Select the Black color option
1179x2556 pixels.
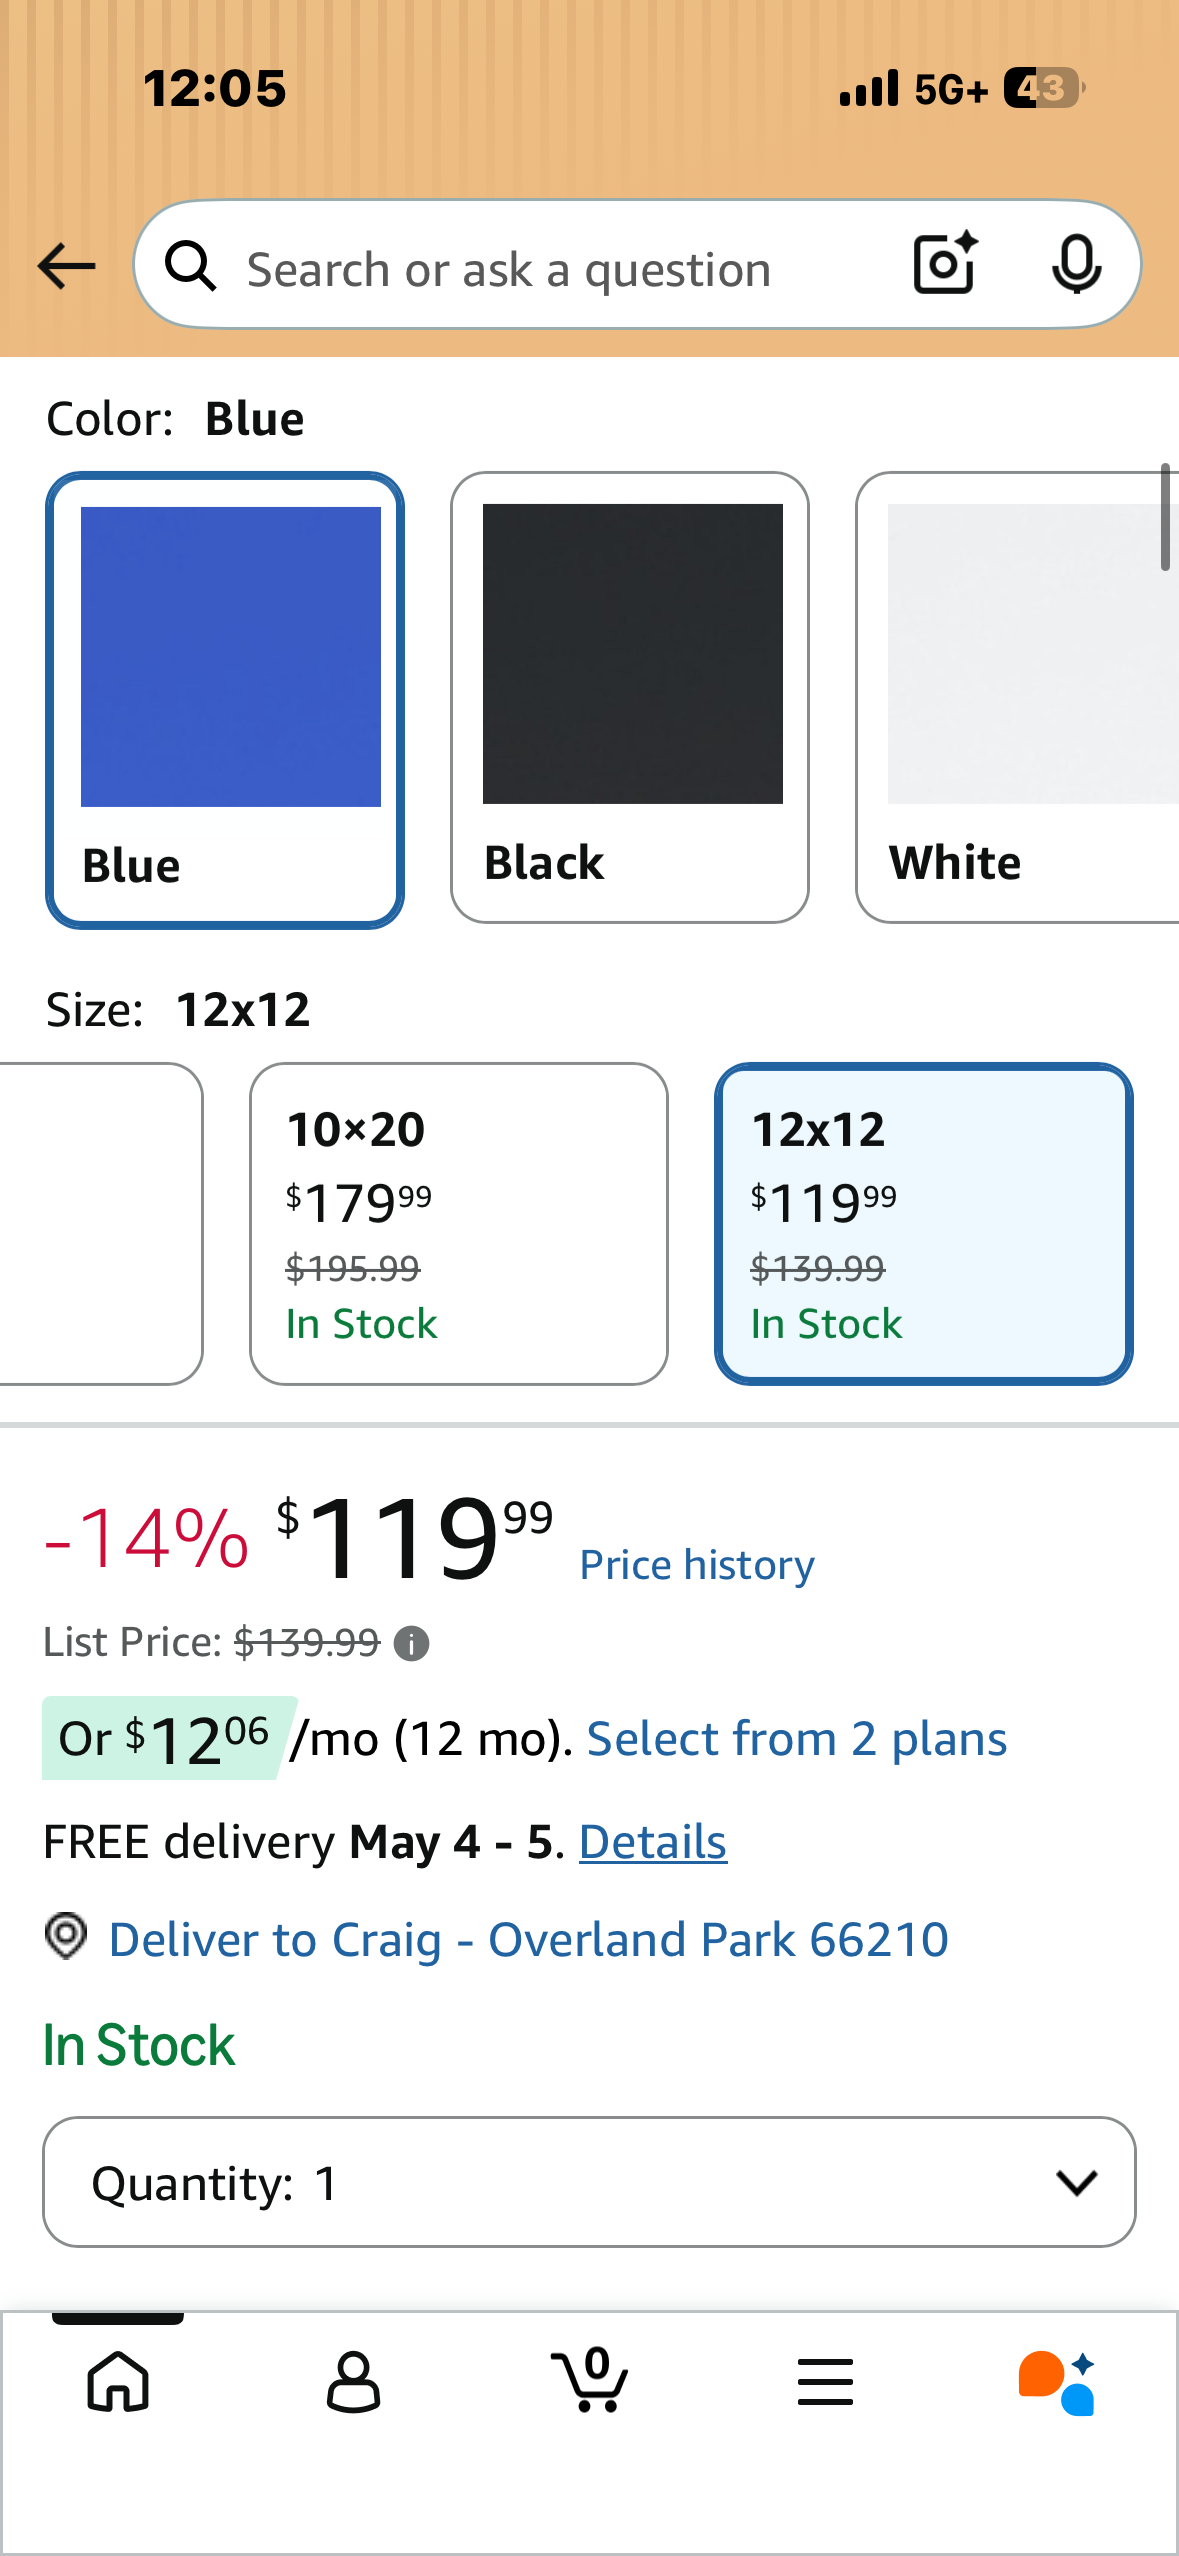[x=630, y=697]
